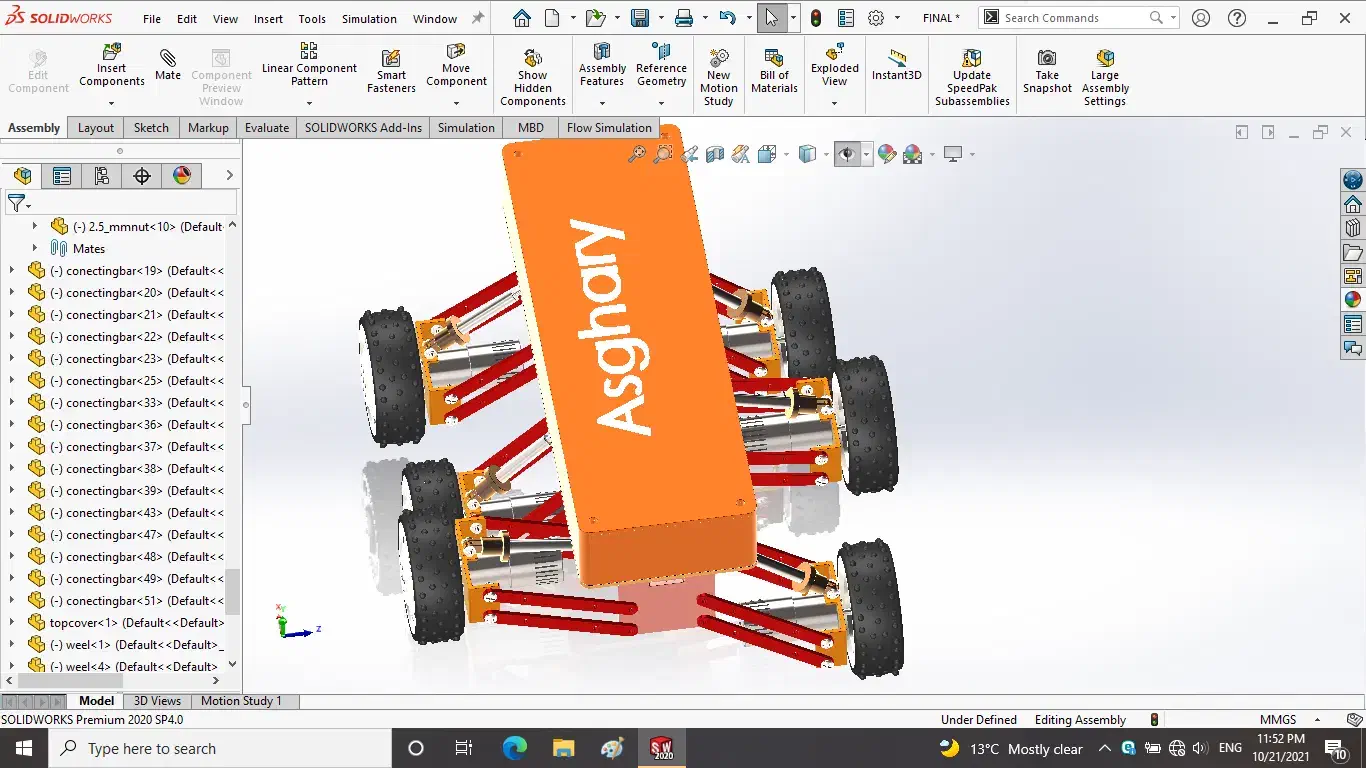
Task: Click the Mate tool in the Assembly ribbon
Action: click(168, 65)
